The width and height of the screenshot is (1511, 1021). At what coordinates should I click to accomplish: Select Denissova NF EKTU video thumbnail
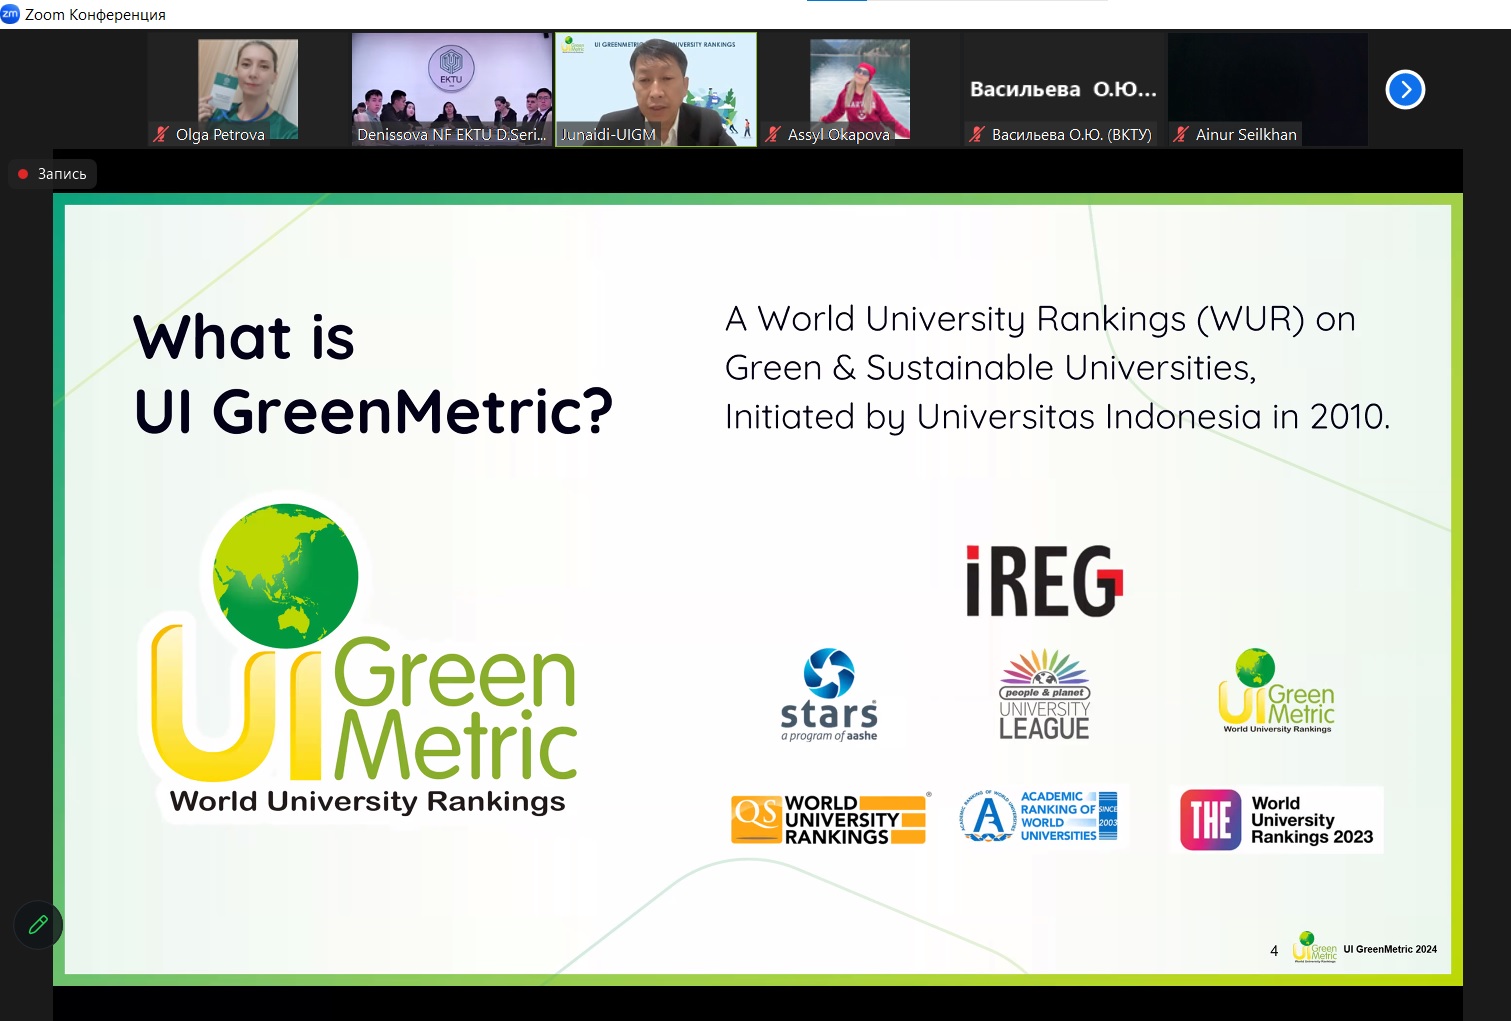tap(451, 89)
